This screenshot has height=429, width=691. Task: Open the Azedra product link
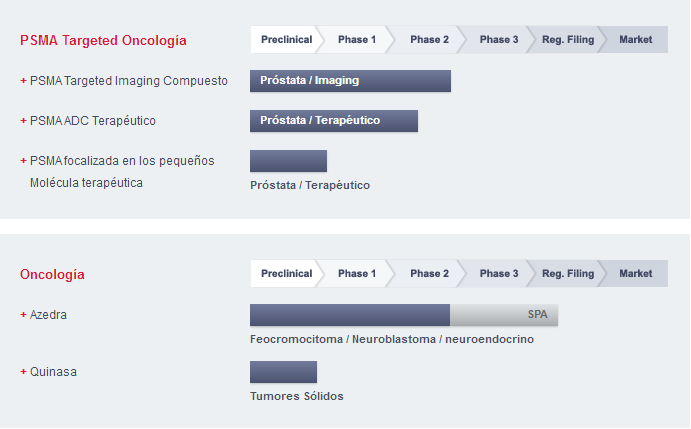pyautogui.click(x=48, y=315)
